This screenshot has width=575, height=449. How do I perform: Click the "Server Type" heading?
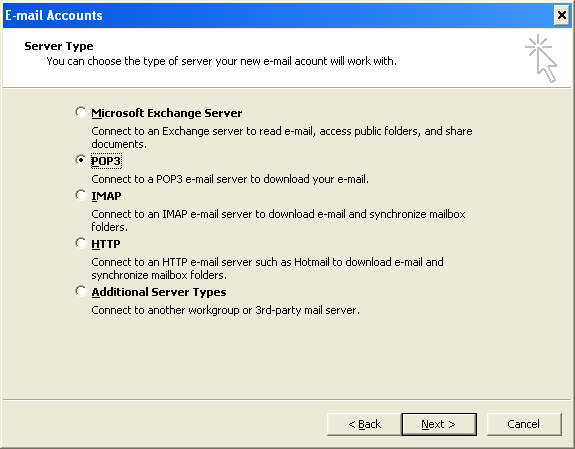tap(59, 46)
